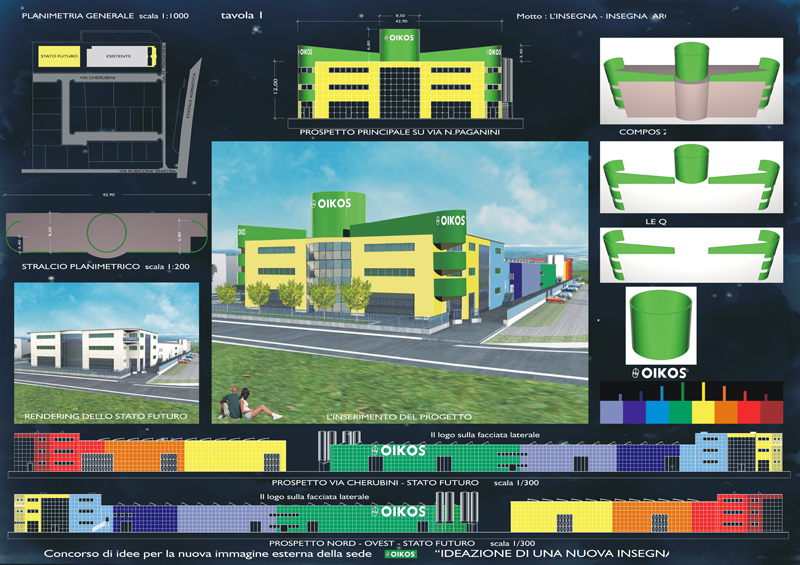Click the '12,00' height dimension on elevation

(276, 86)
